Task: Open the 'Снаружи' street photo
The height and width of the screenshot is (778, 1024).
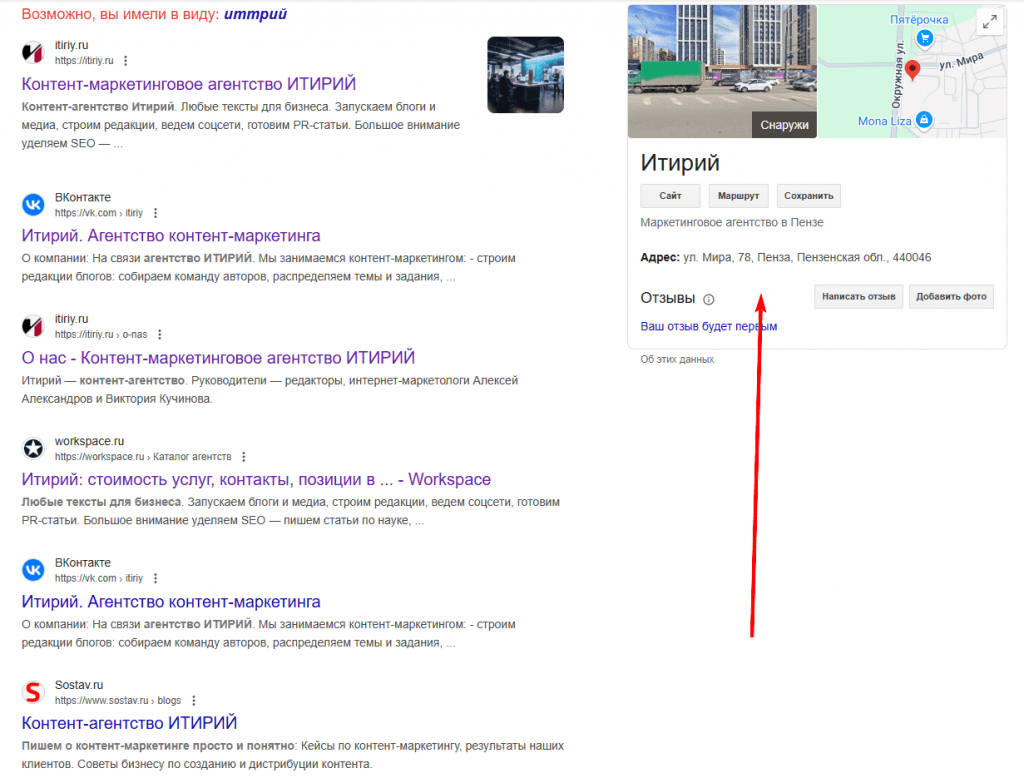Action: coord(722,71)
